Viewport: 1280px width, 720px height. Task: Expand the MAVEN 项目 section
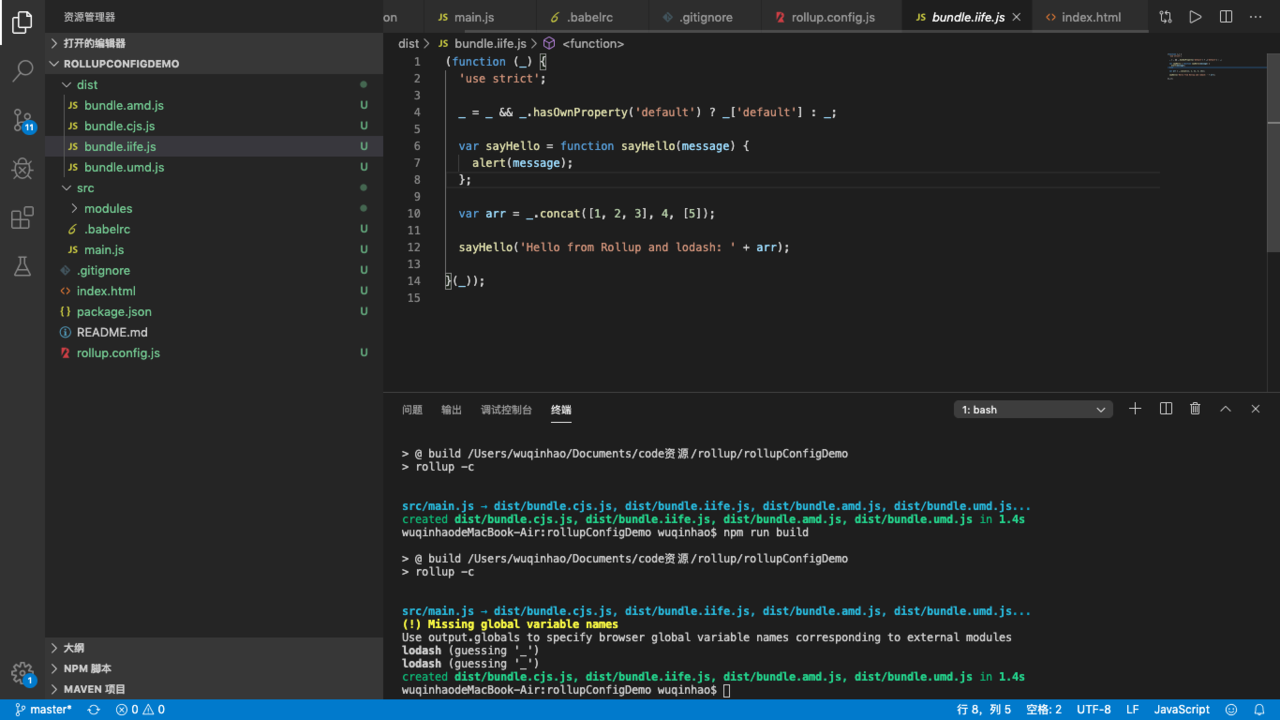(x=214, y=689)
